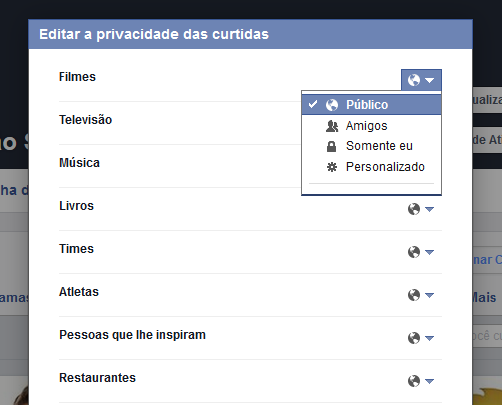
Task: Select the Público menu entry
Action: [371, 105]
